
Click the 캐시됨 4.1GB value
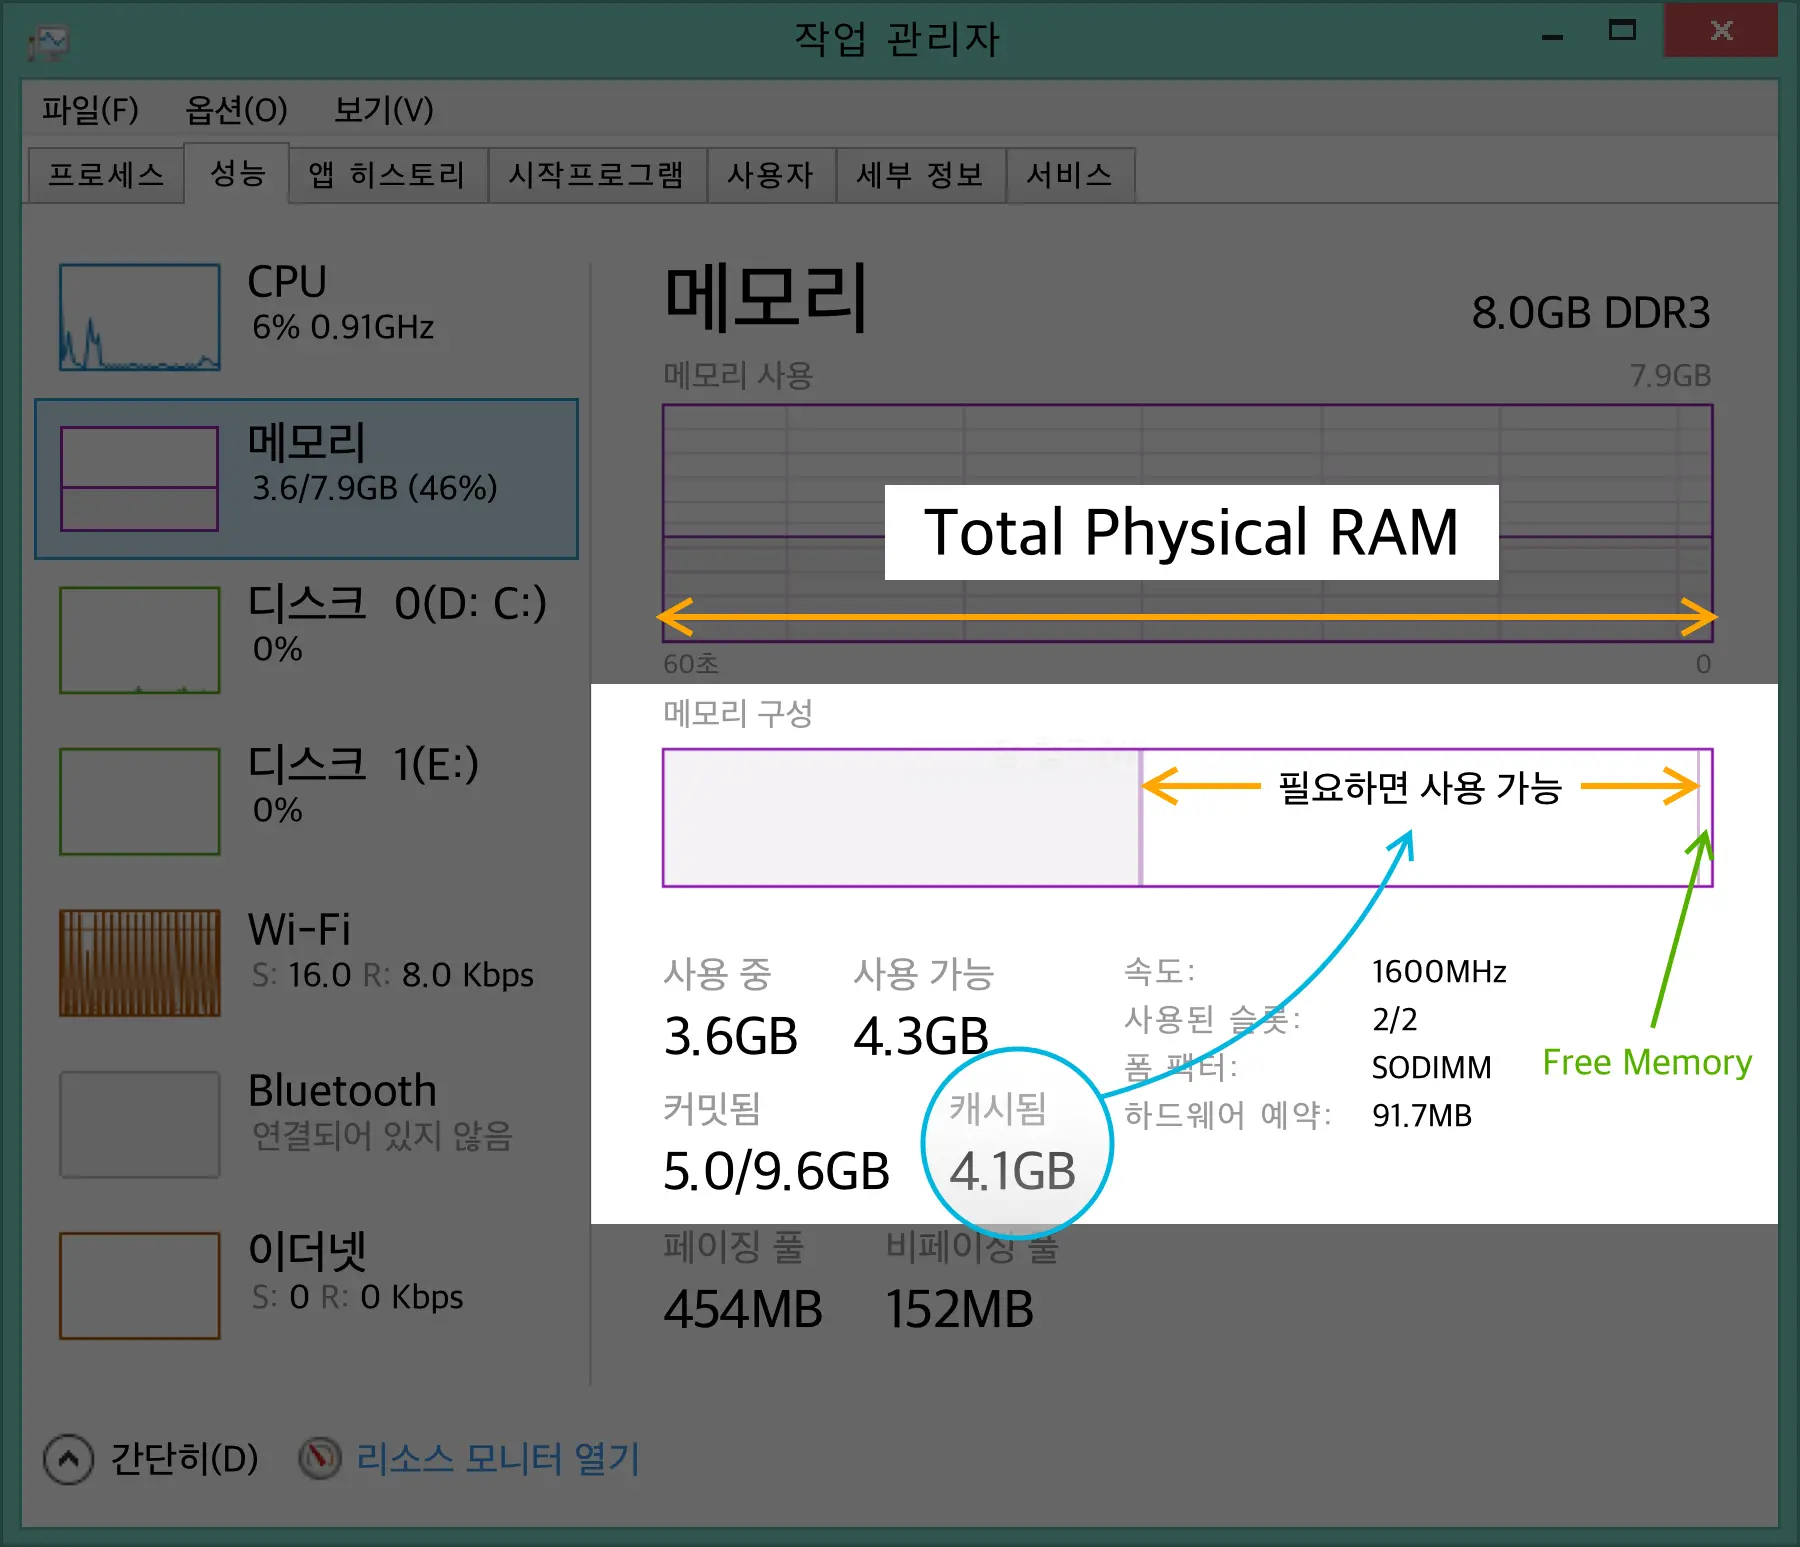click(x=1012, y=1171)
